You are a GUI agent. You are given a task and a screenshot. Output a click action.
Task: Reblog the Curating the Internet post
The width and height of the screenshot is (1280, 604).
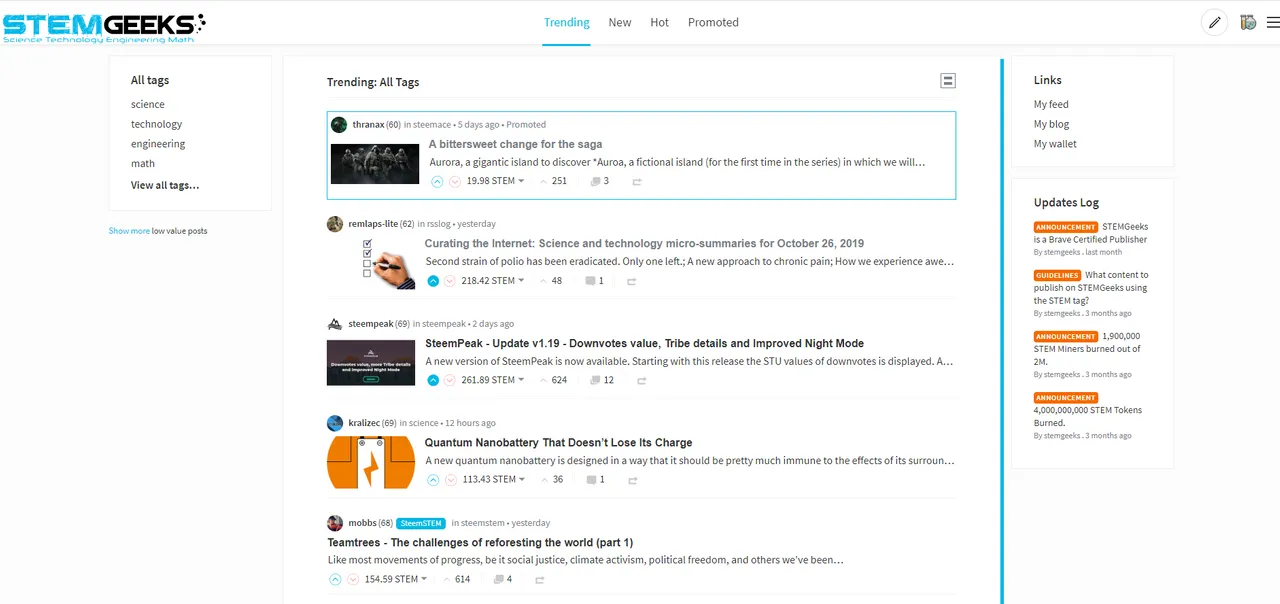coord(631,281)
